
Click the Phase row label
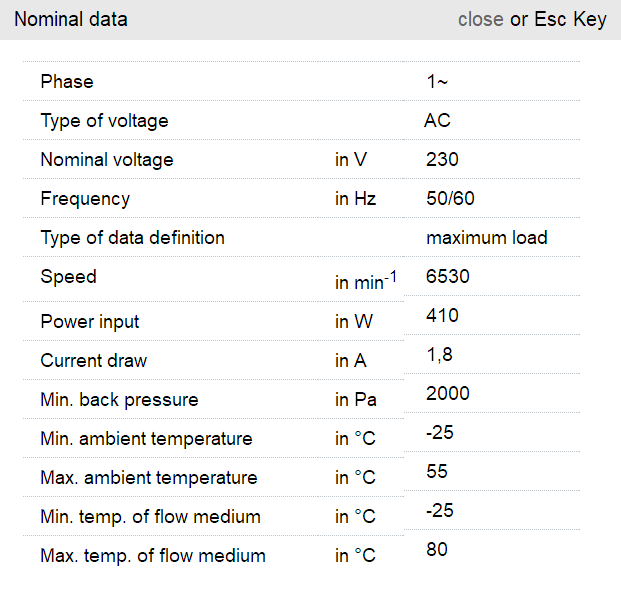pos(67,82)
